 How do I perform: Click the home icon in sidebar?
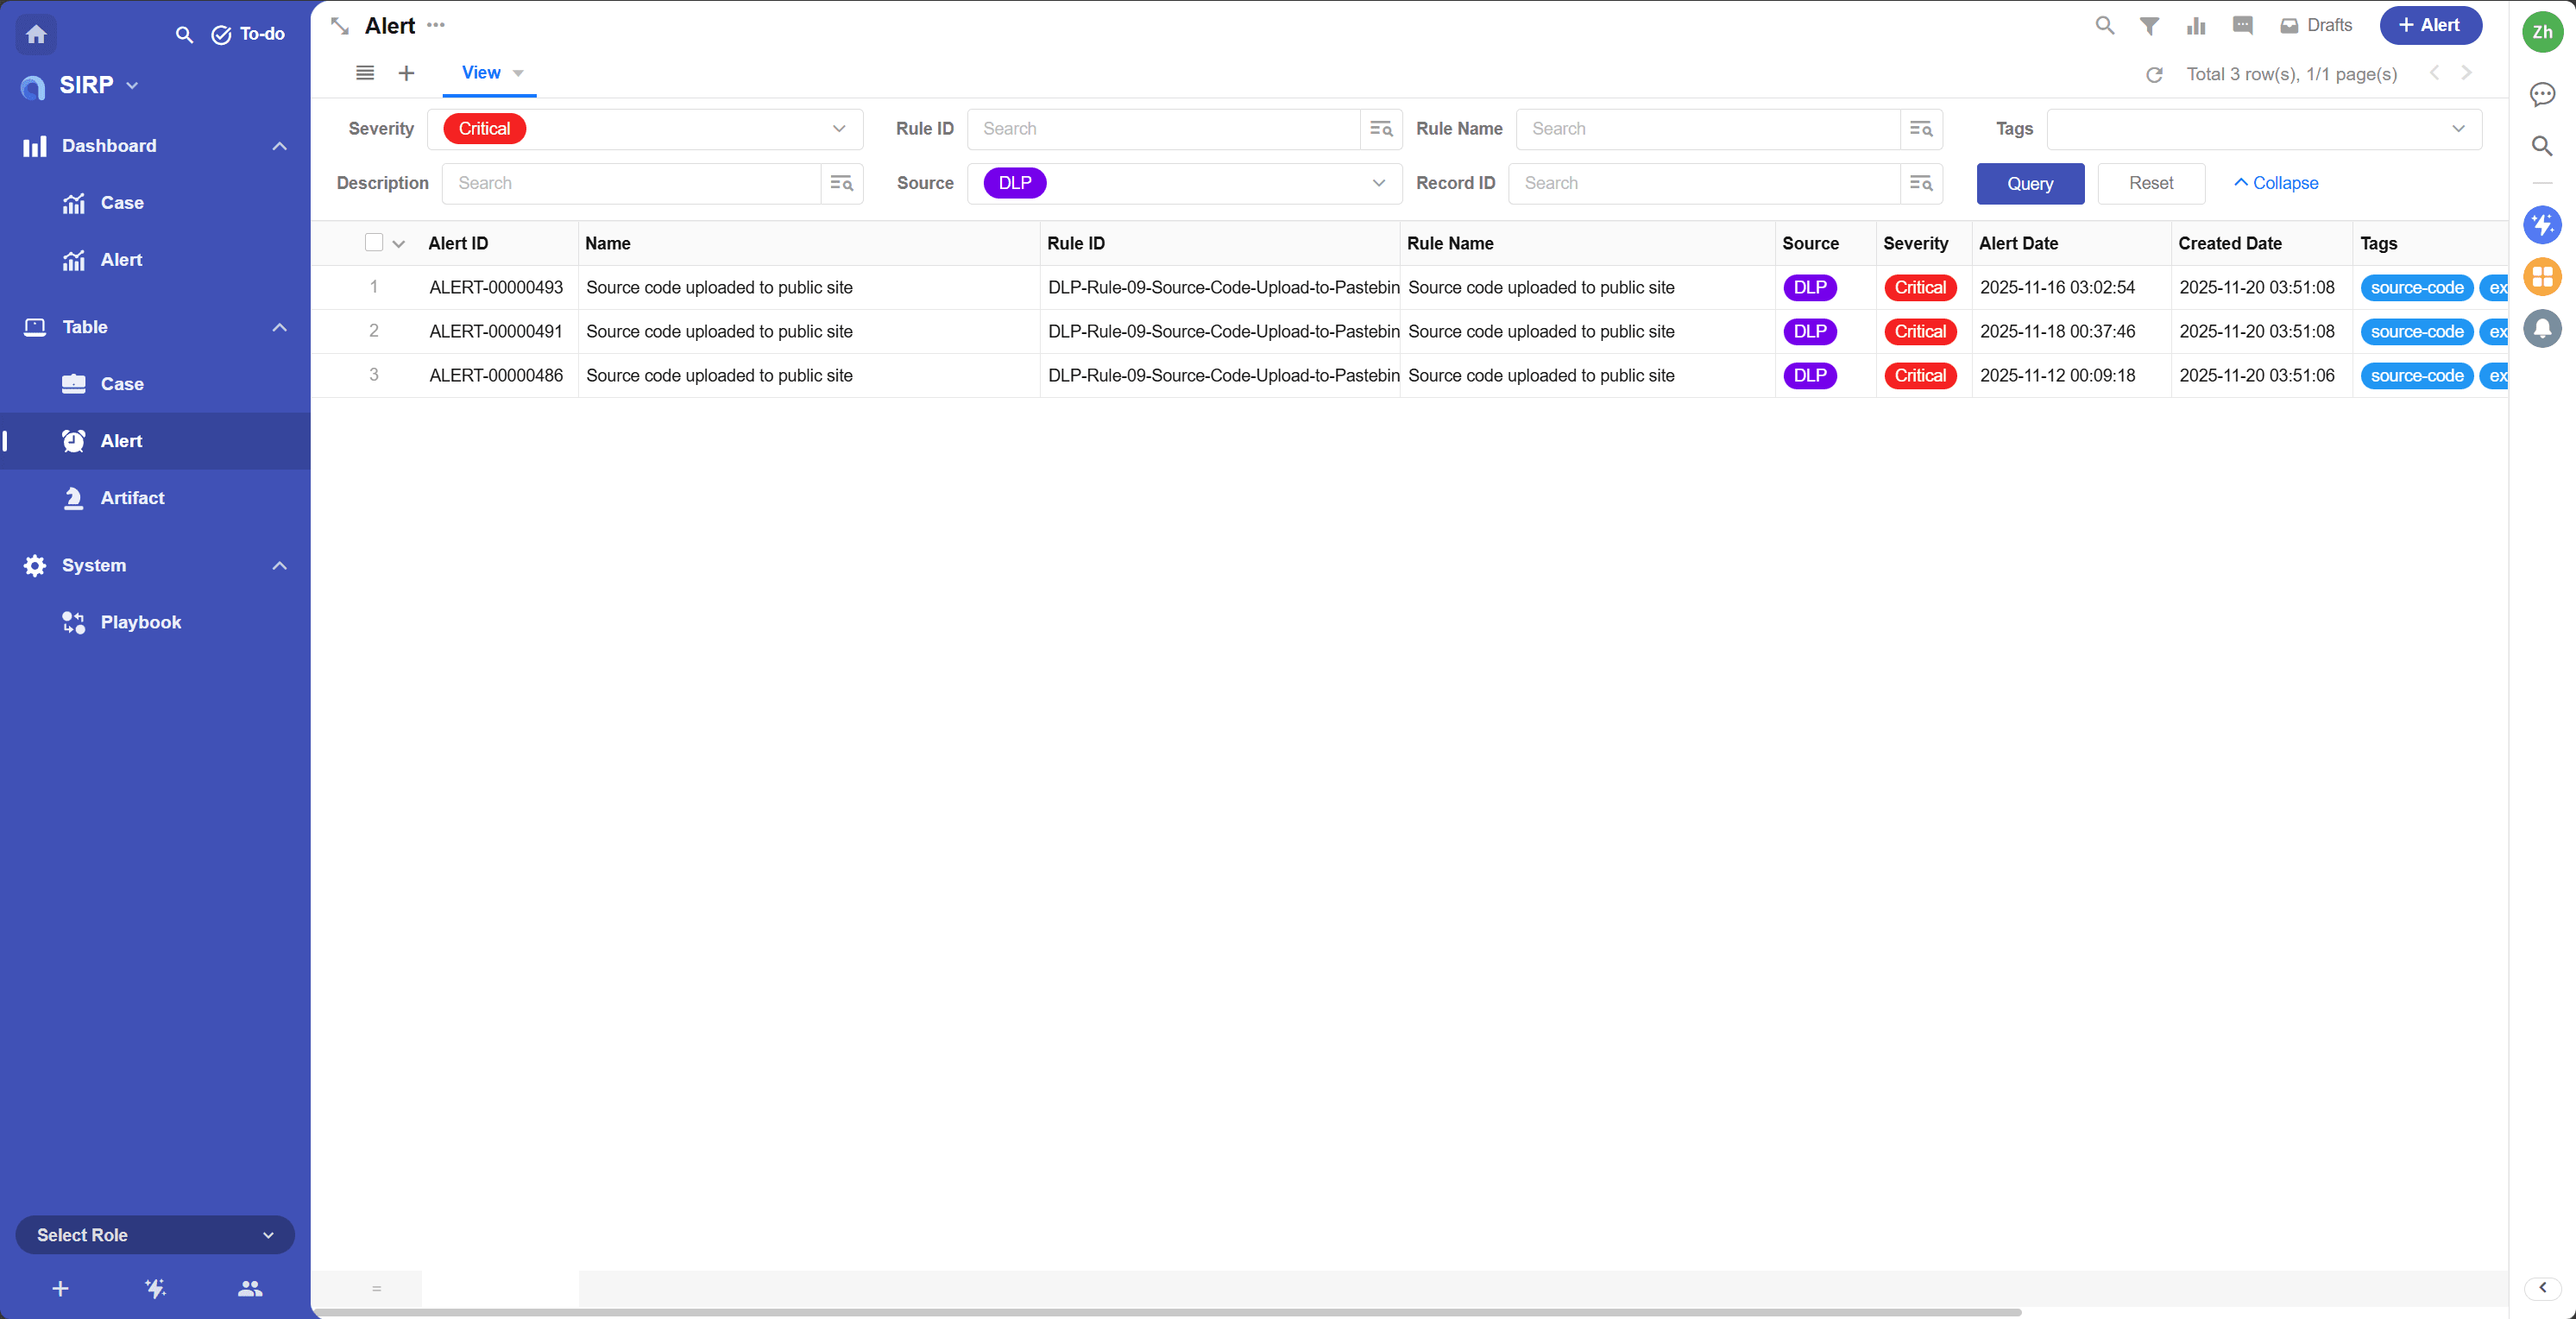coord(36,34)
